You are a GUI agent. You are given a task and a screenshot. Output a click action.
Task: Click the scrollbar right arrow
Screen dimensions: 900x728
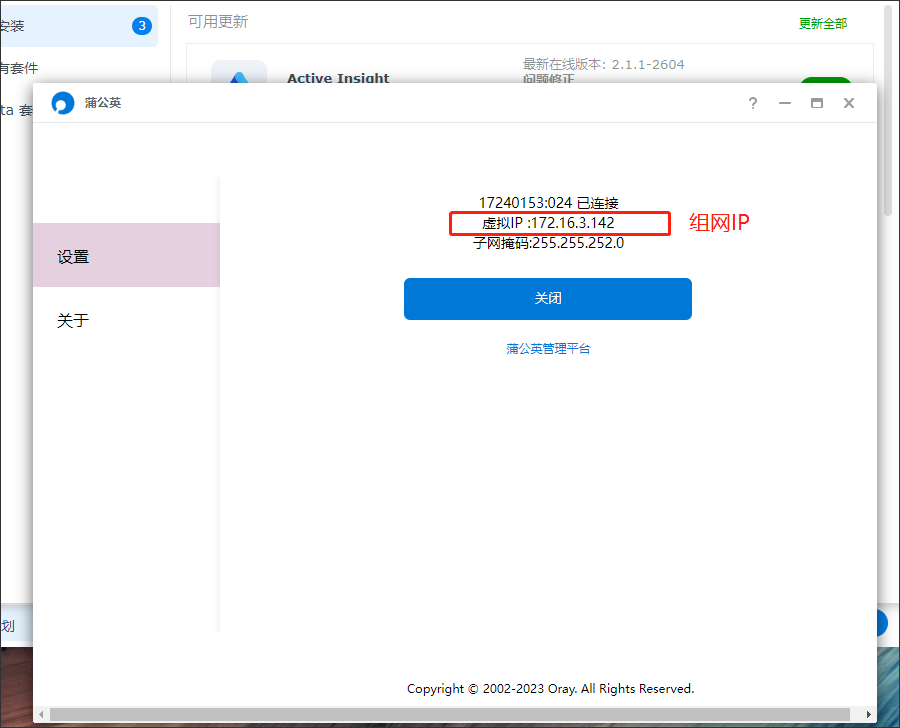(x=868, y=714)
